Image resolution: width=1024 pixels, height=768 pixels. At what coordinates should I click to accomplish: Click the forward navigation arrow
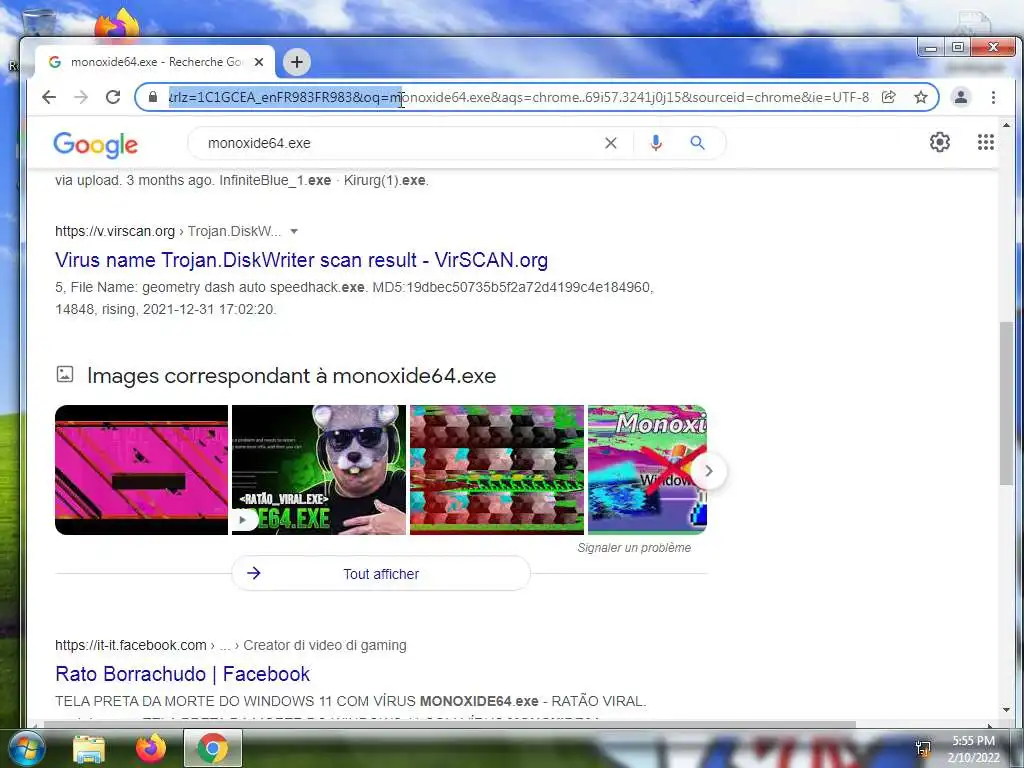coord(81,97)
